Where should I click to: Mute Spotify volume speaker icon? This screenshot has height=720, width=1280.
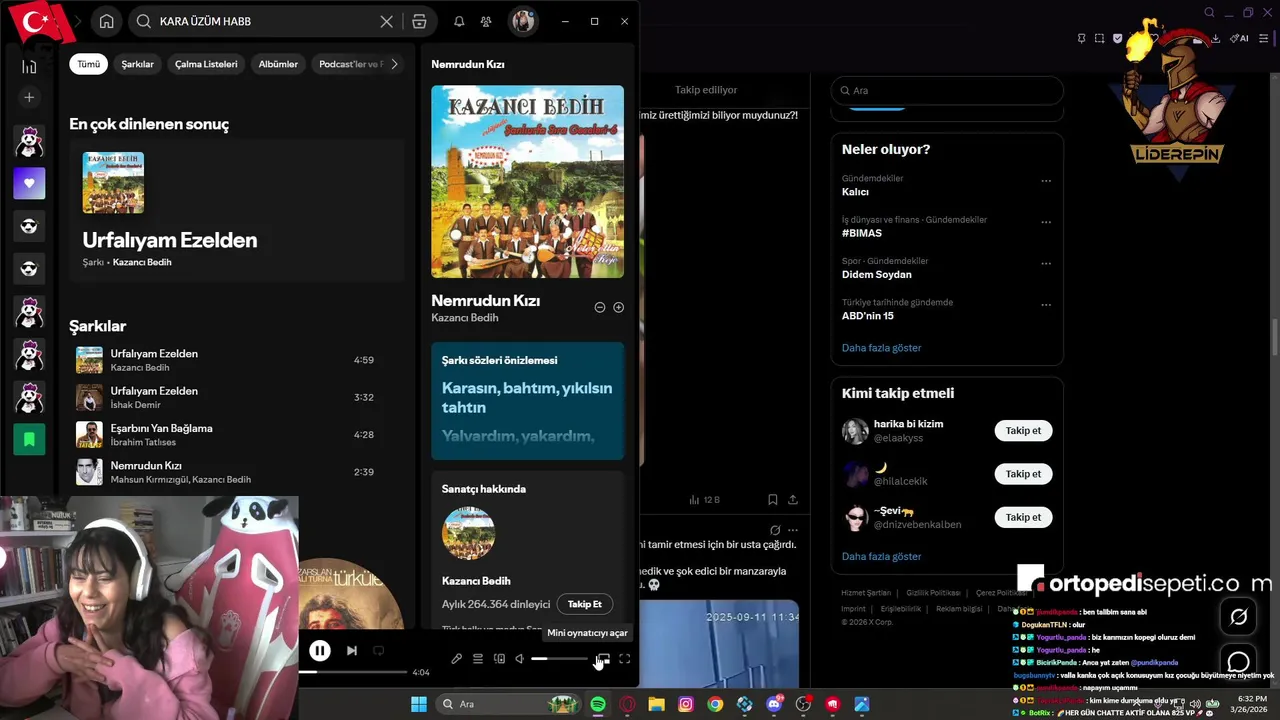click(x=519, y=659)
